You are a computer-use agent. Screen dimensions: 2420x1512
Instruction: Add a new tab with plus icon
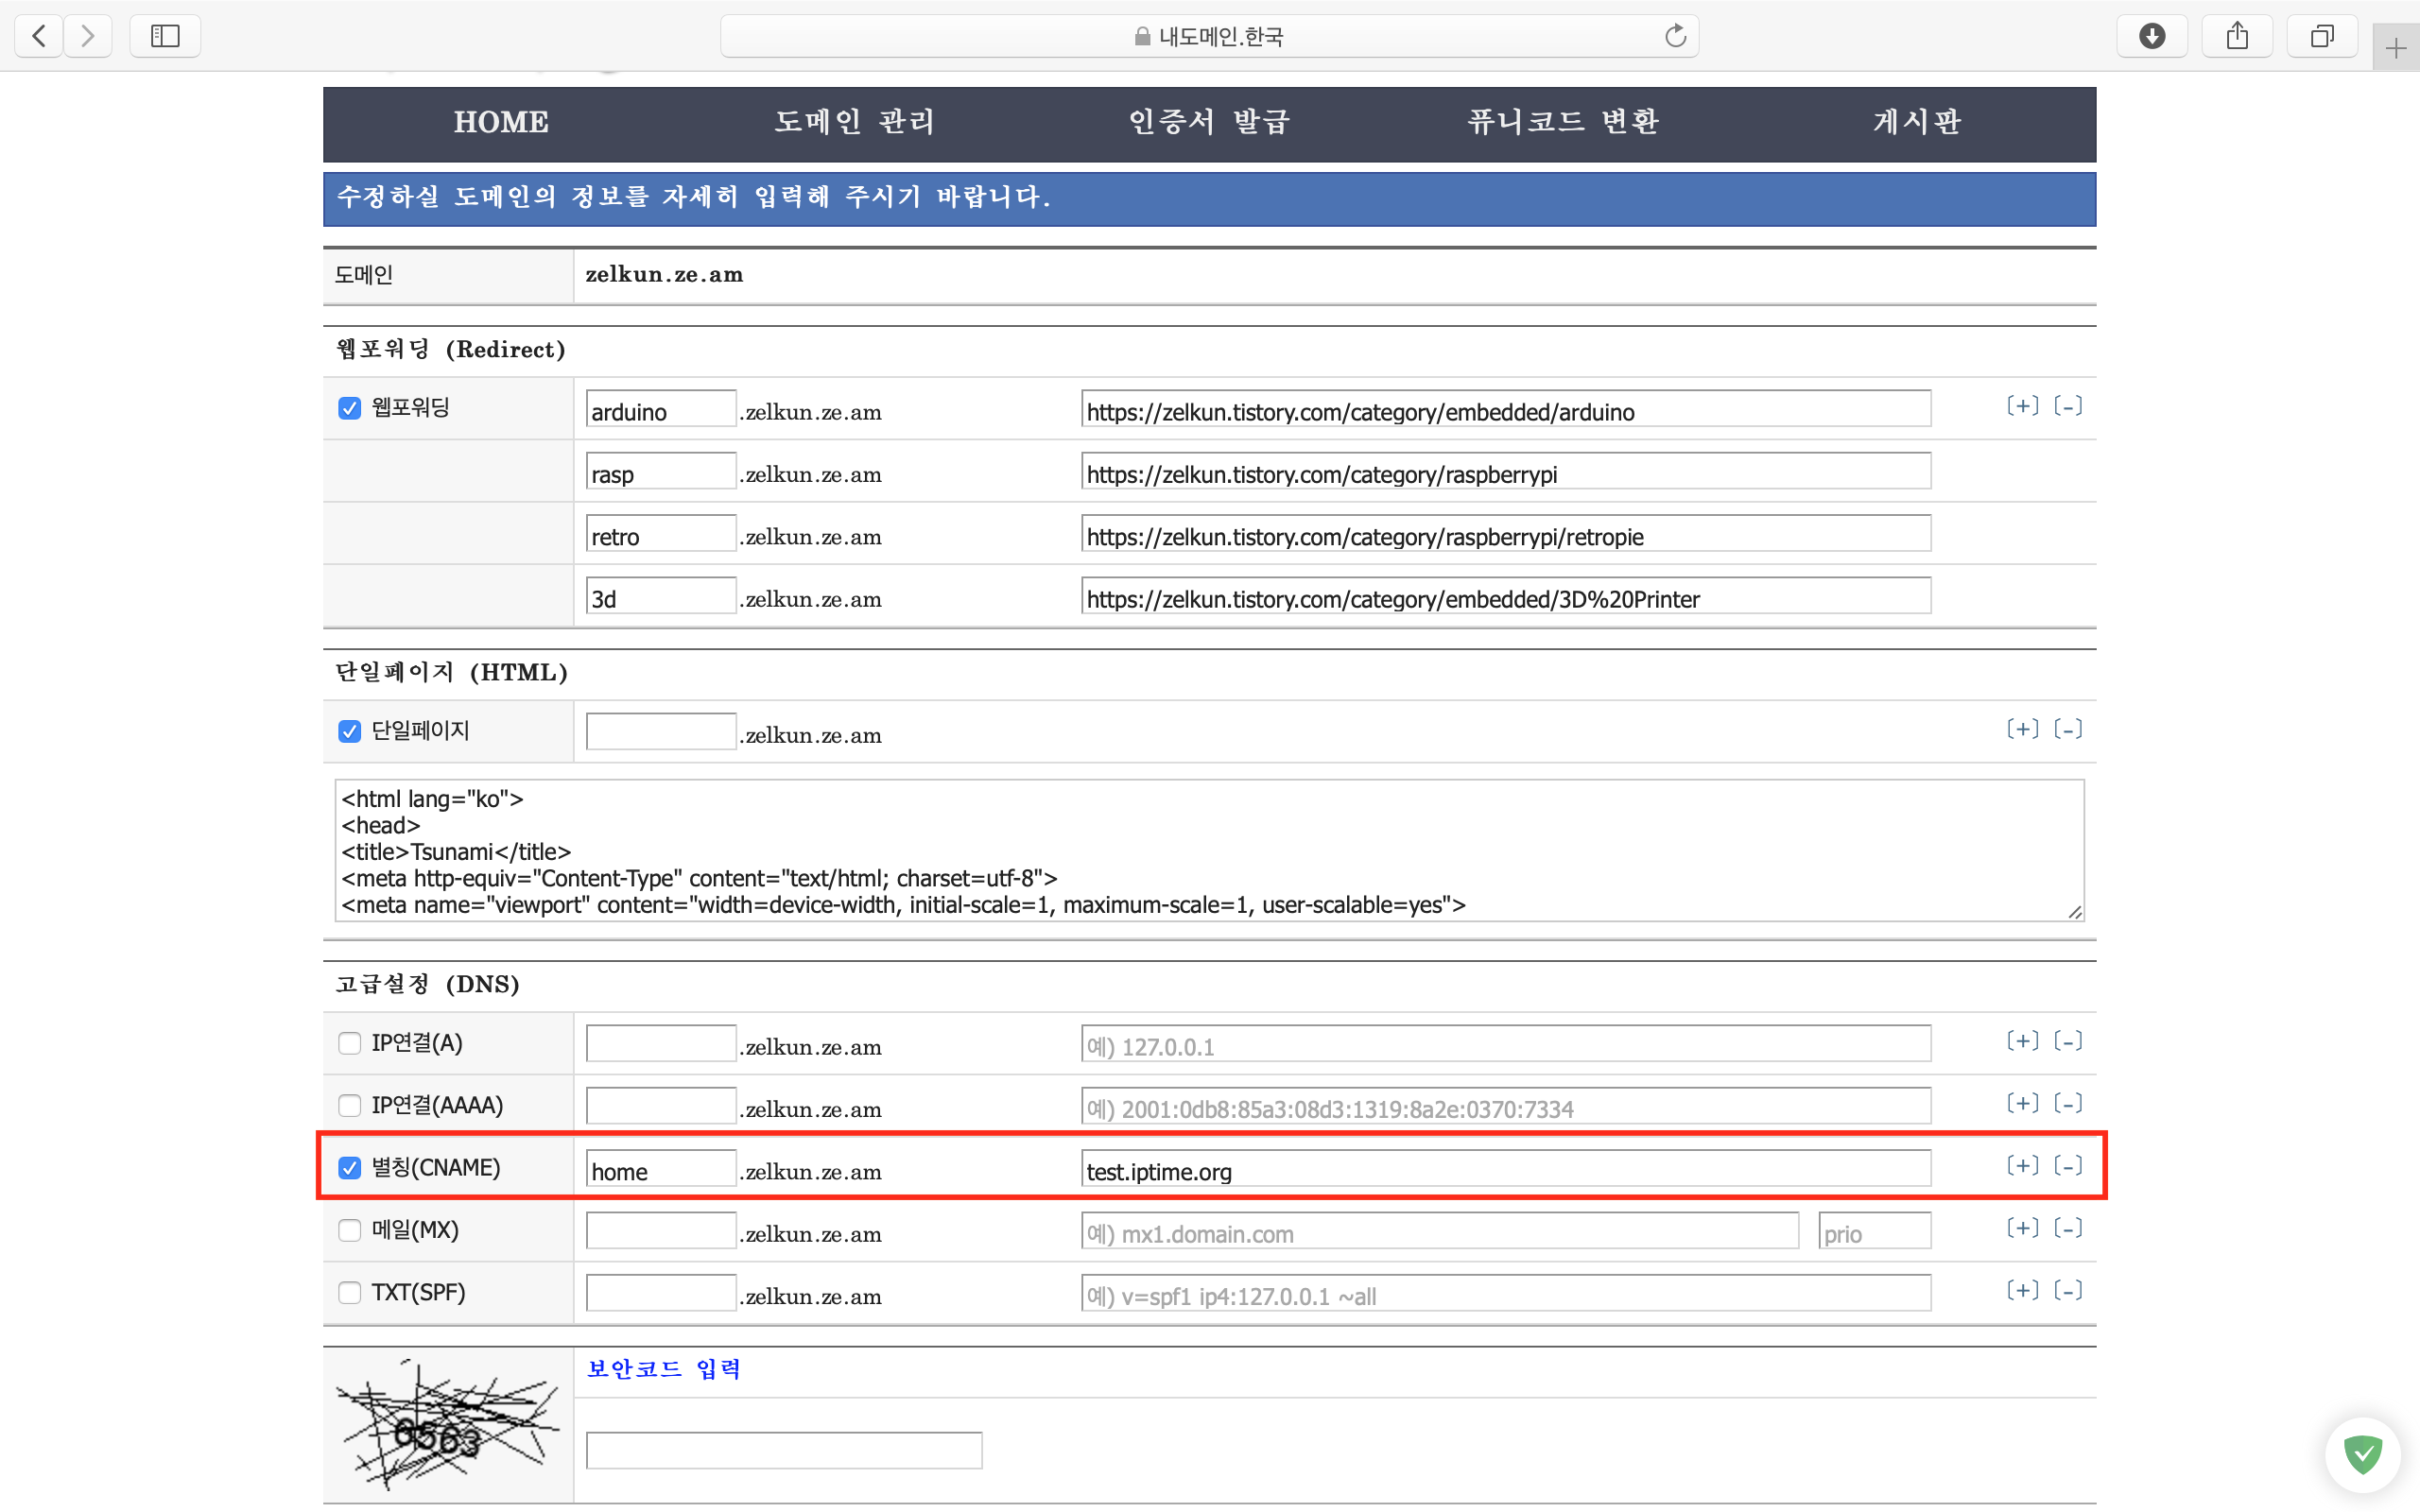[2396, 47]
